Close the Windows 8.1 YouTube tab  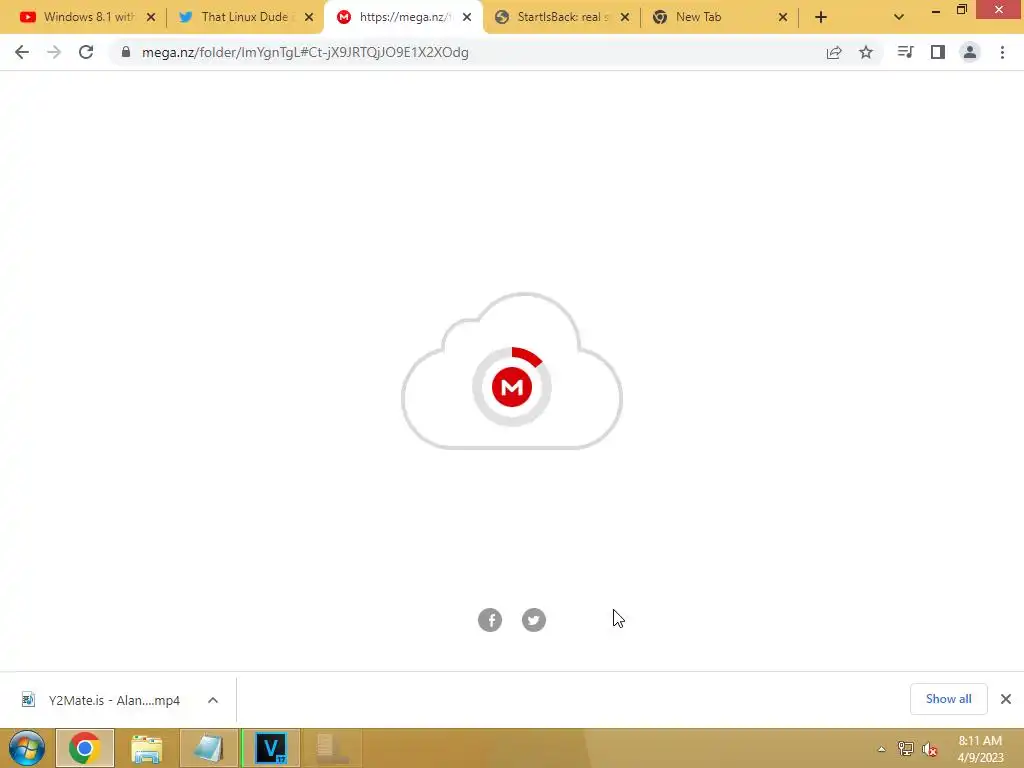pos(151,18)
